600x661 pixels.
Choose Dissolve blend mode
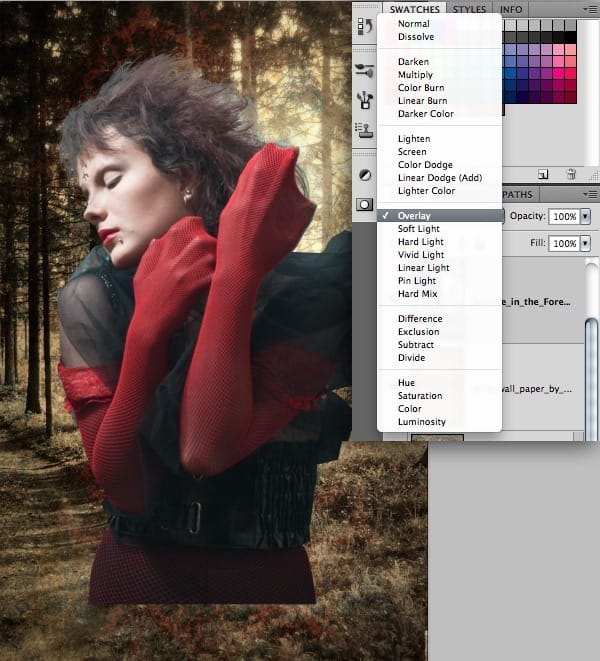pos(439,37)
